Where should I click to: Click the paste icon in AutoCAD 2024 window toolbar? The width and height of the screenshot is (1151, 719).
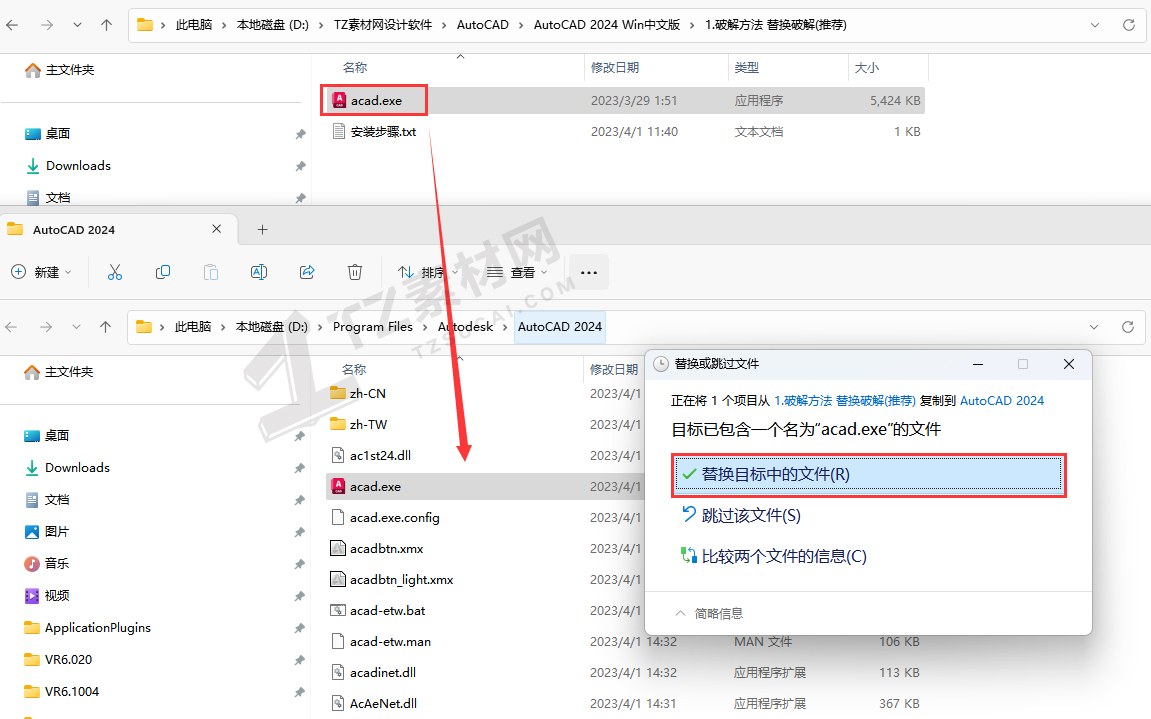coord(211,272)
